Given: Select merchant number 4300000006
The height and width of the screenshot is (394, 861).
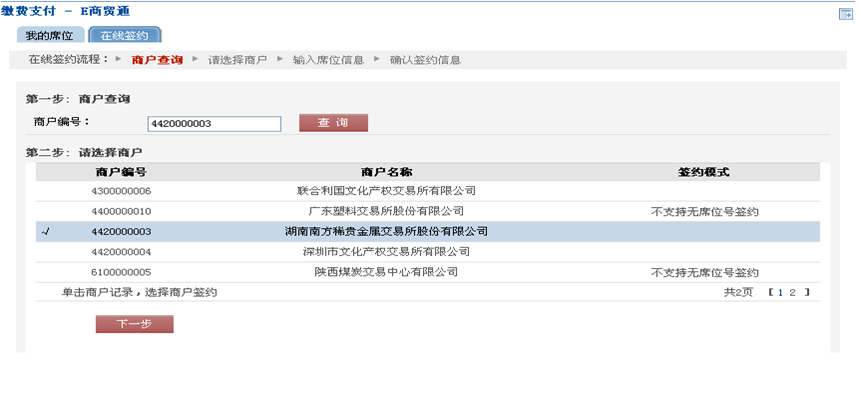Looking at the screenshot, I should [x=121, y=192].
